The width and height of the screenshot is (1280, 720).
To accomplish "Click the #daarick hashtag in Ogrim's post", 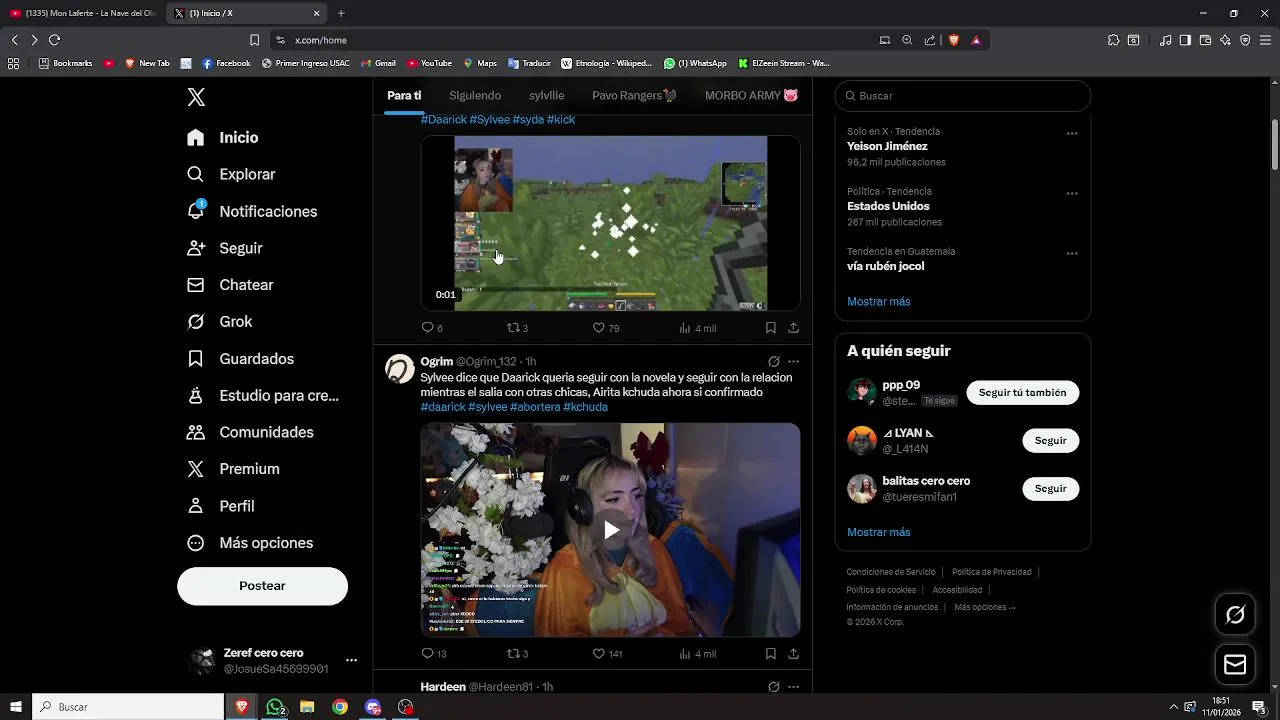I will [443, 407].
